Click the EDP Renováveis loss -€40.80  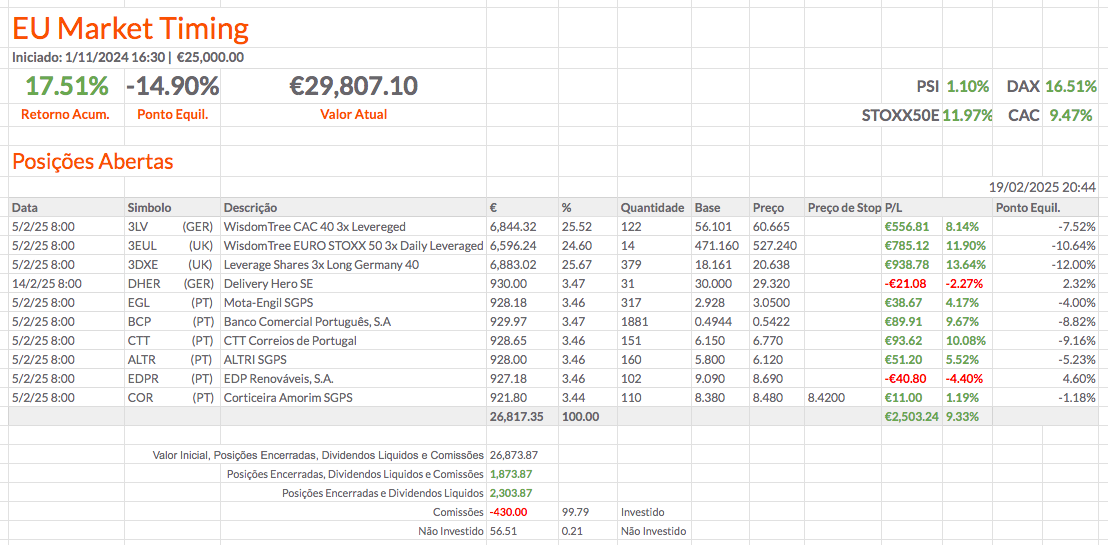[x=905, y=379]
